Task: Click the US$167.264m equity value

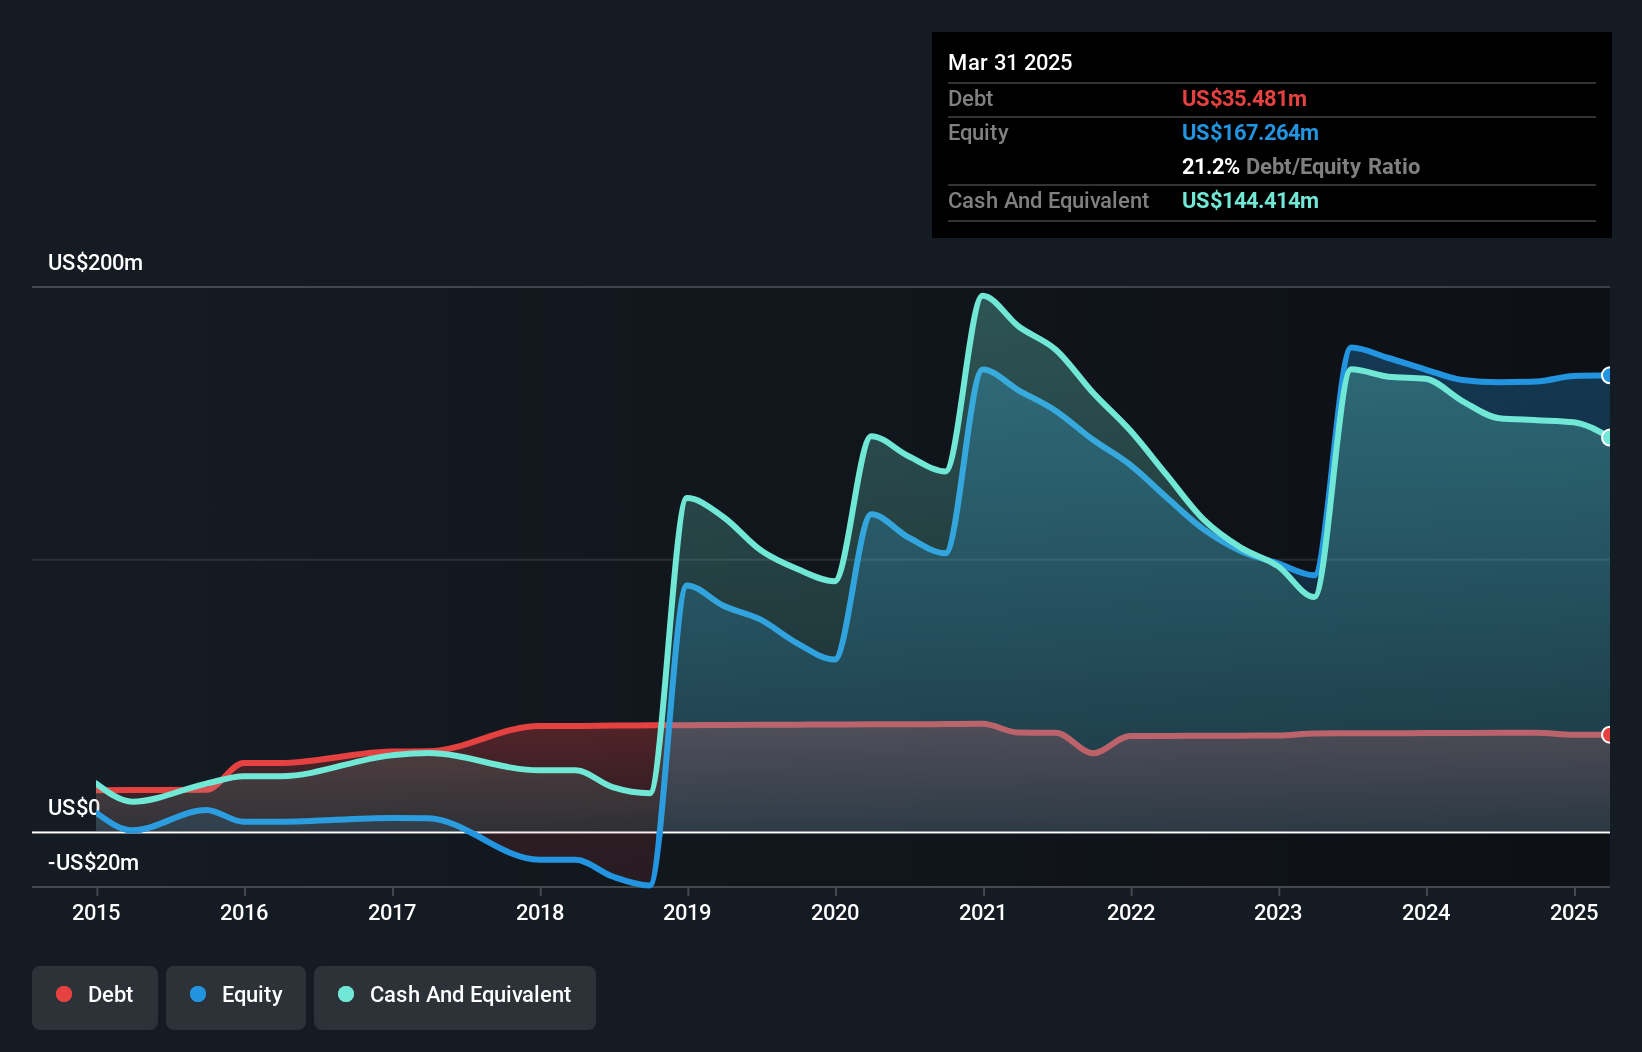Action: [1250, 132]
